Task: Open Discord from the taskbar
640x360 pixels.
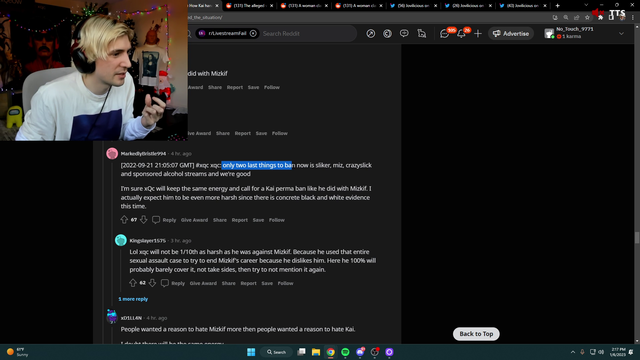Action: [x=360, y=352]
